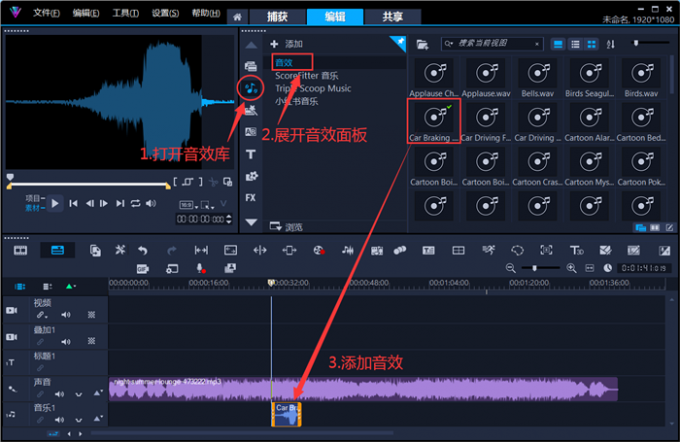Select the 音效 category
Viewport: 680px width, 442px height.
click(x=284, y=62)
